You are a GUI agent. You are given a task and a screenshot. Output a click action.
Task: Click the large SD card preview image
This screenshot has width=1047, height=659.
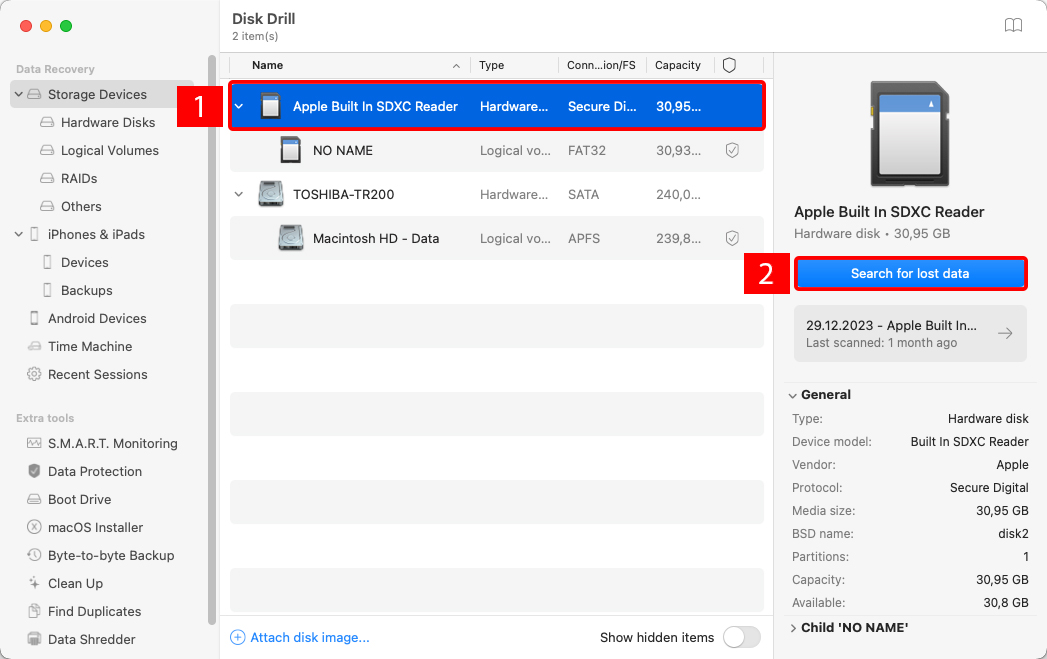click(909, 134)
